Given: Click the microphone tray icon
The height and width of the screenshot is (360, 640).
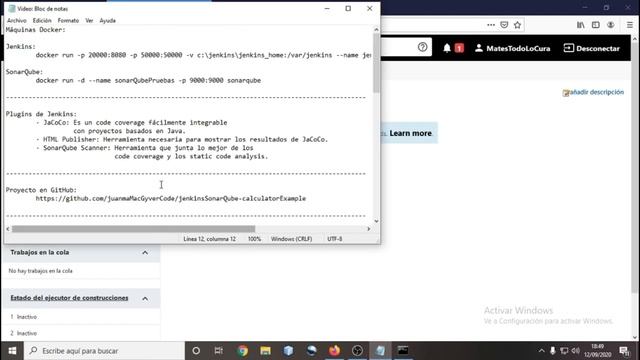Looking at the screenshot, I should [553, 351].
